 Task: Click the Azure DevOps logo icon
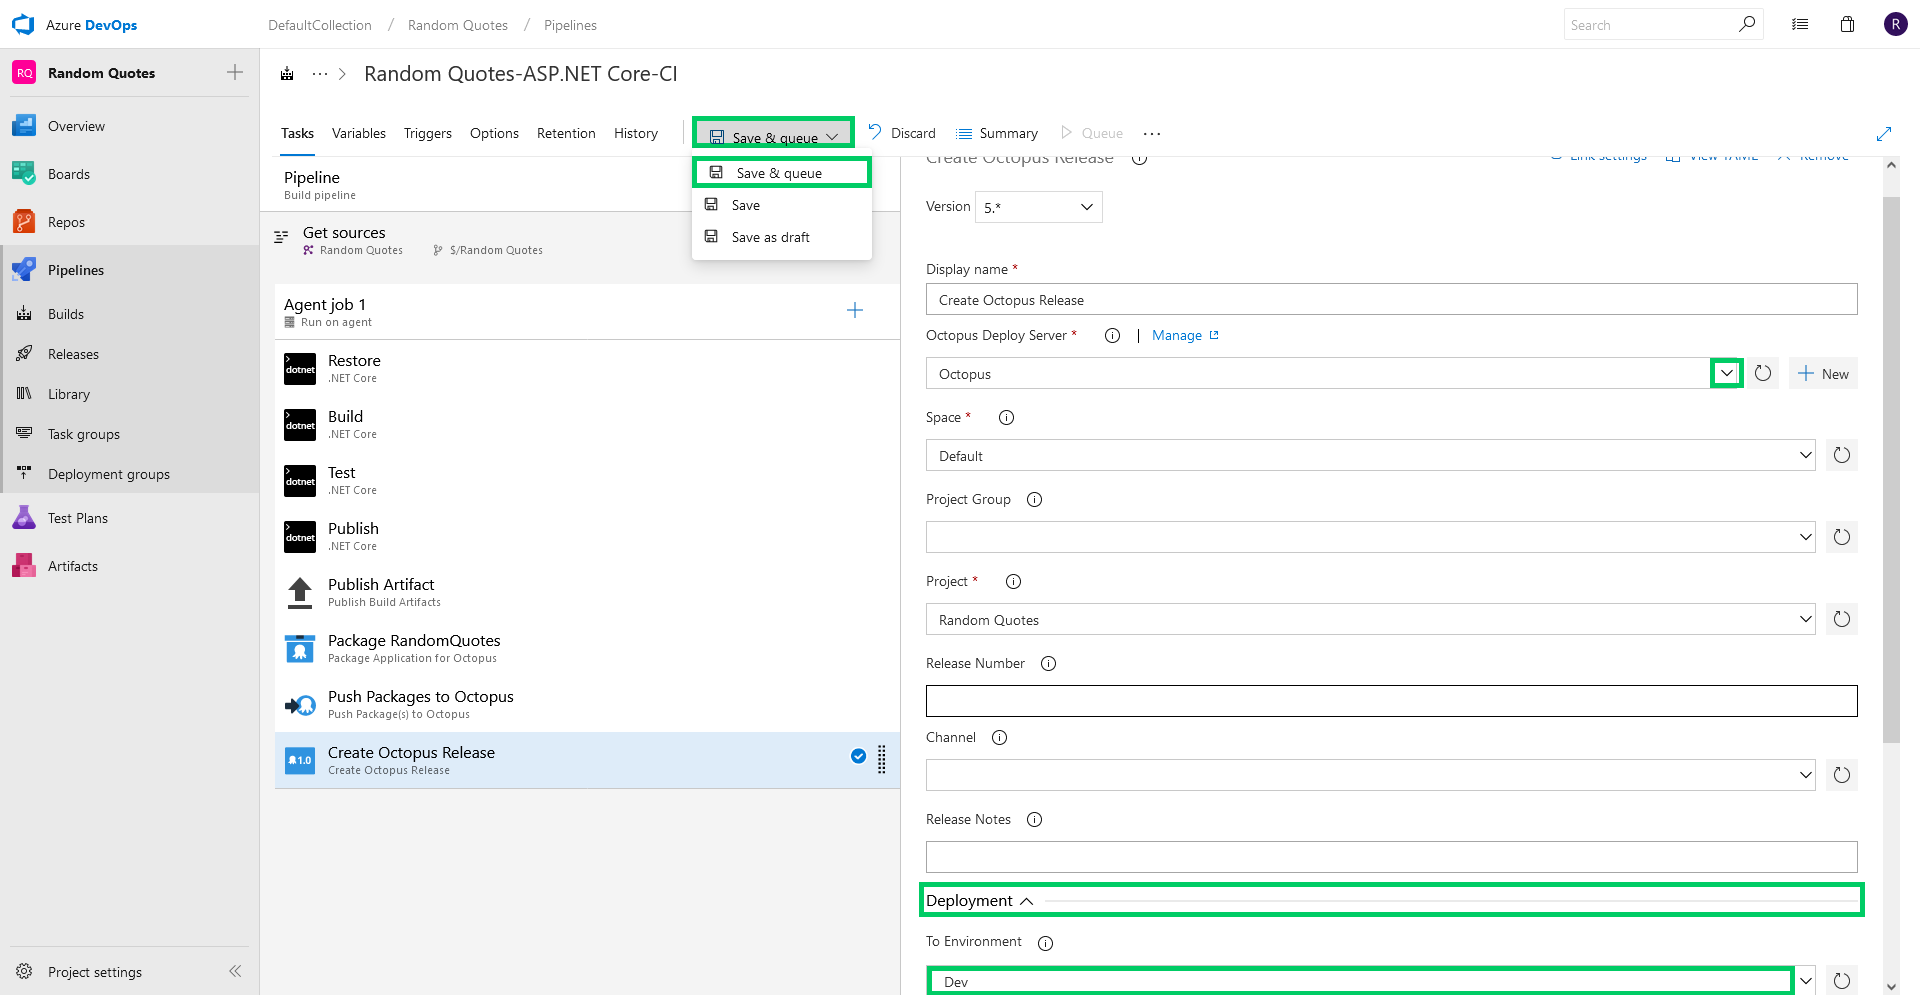pyautogui.click(x=23, y=25)
